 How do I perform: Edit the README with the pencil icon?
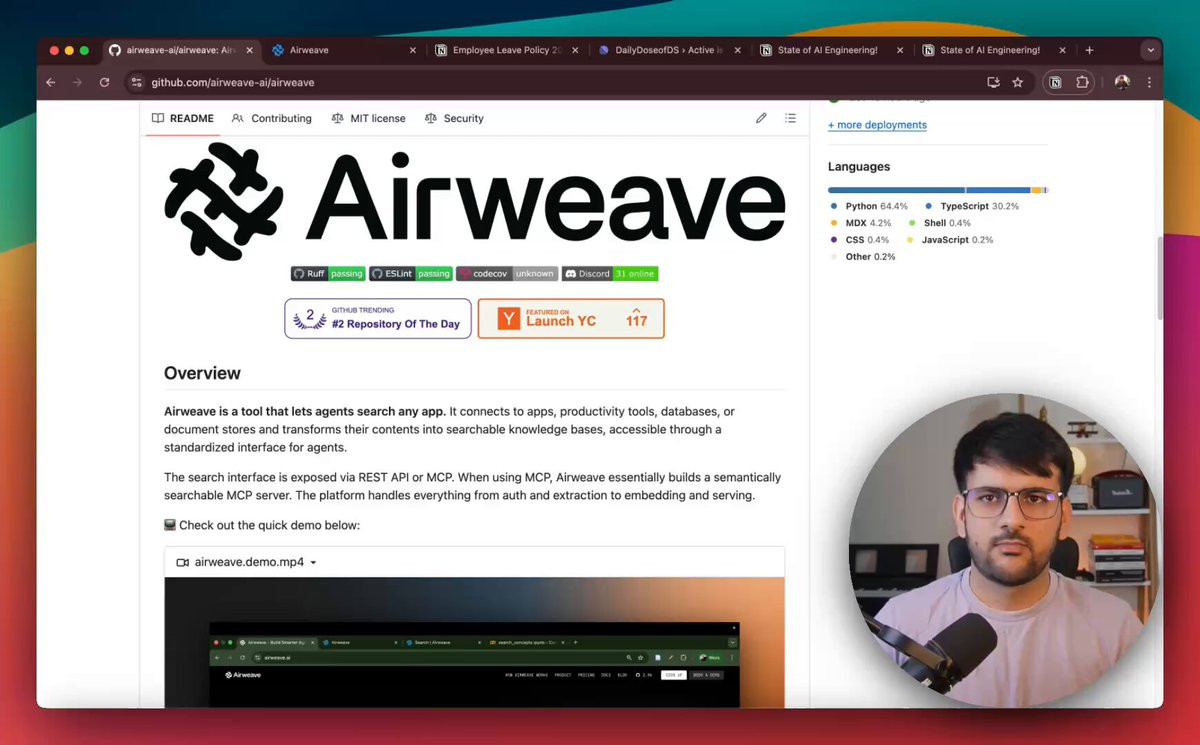click(761, 118)
